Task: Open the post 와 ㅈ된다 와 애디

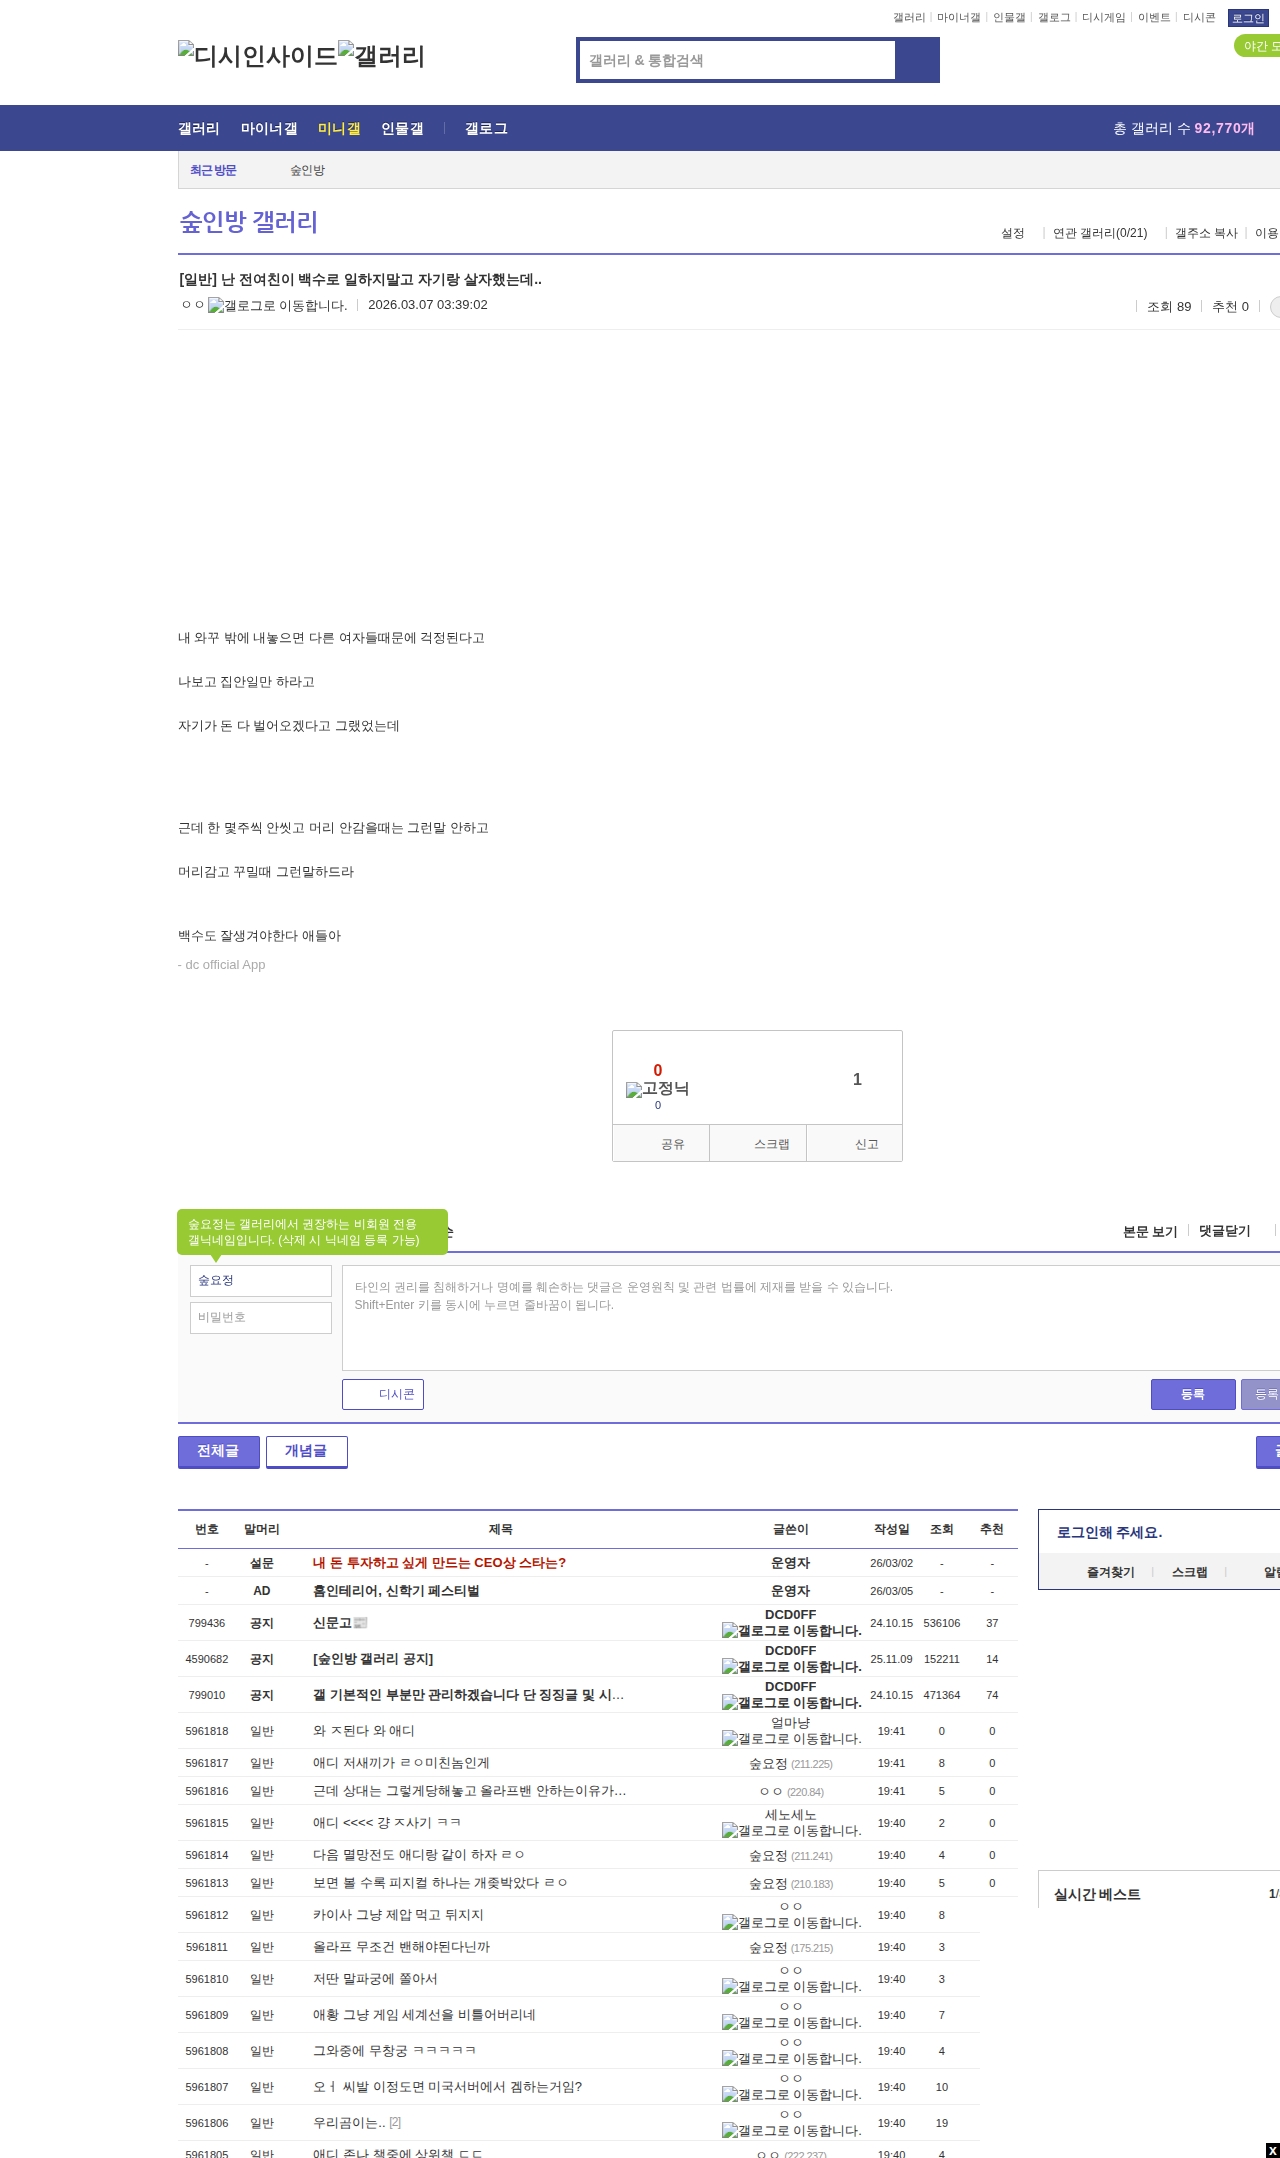Action: pos(364,1731)
